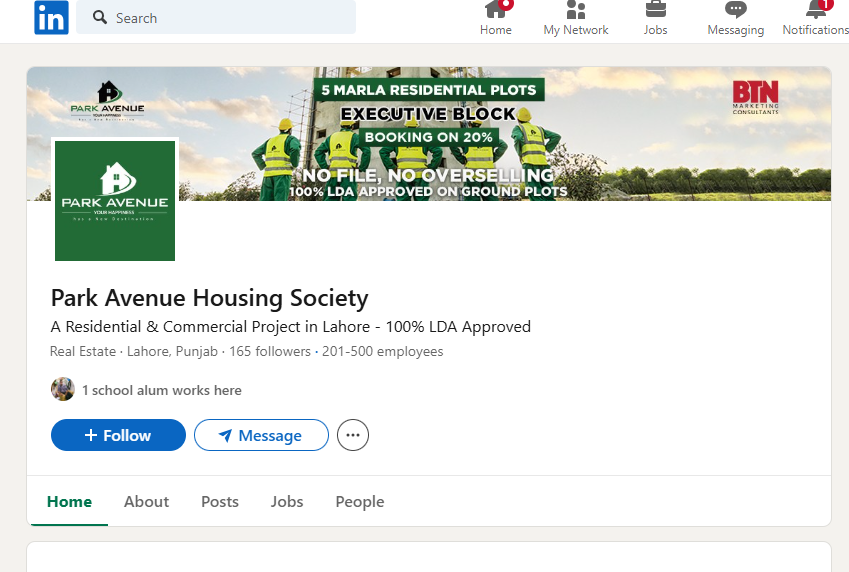Open the 1 school alum link
Image resolution: width=849 pixels, height=572 pixels.
[x=162, y=390]
